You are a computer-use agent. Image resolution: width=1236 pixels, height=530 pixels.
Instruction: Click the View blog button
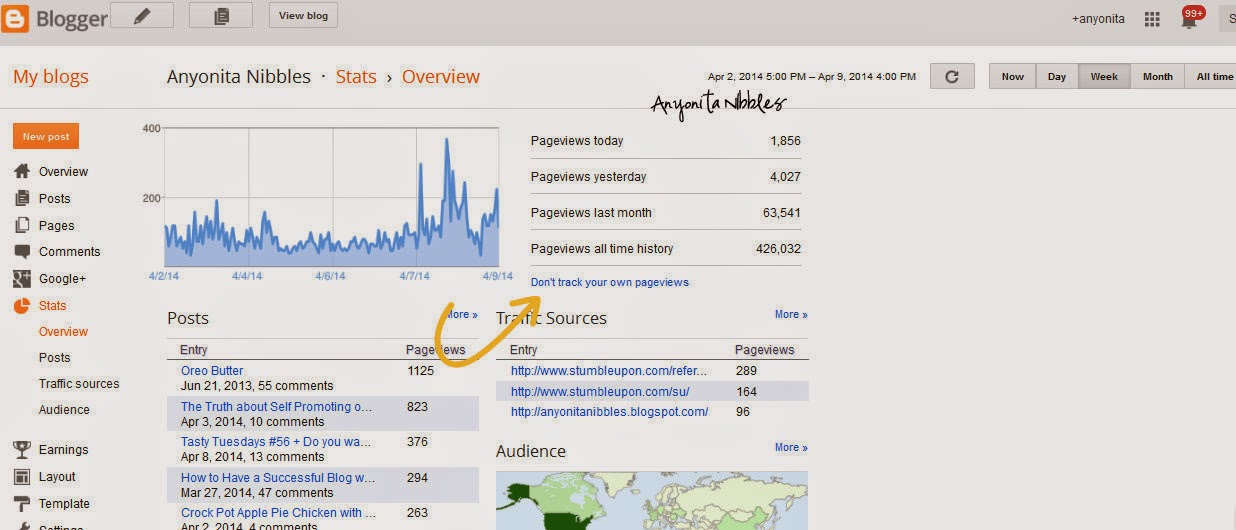(304, 15)
